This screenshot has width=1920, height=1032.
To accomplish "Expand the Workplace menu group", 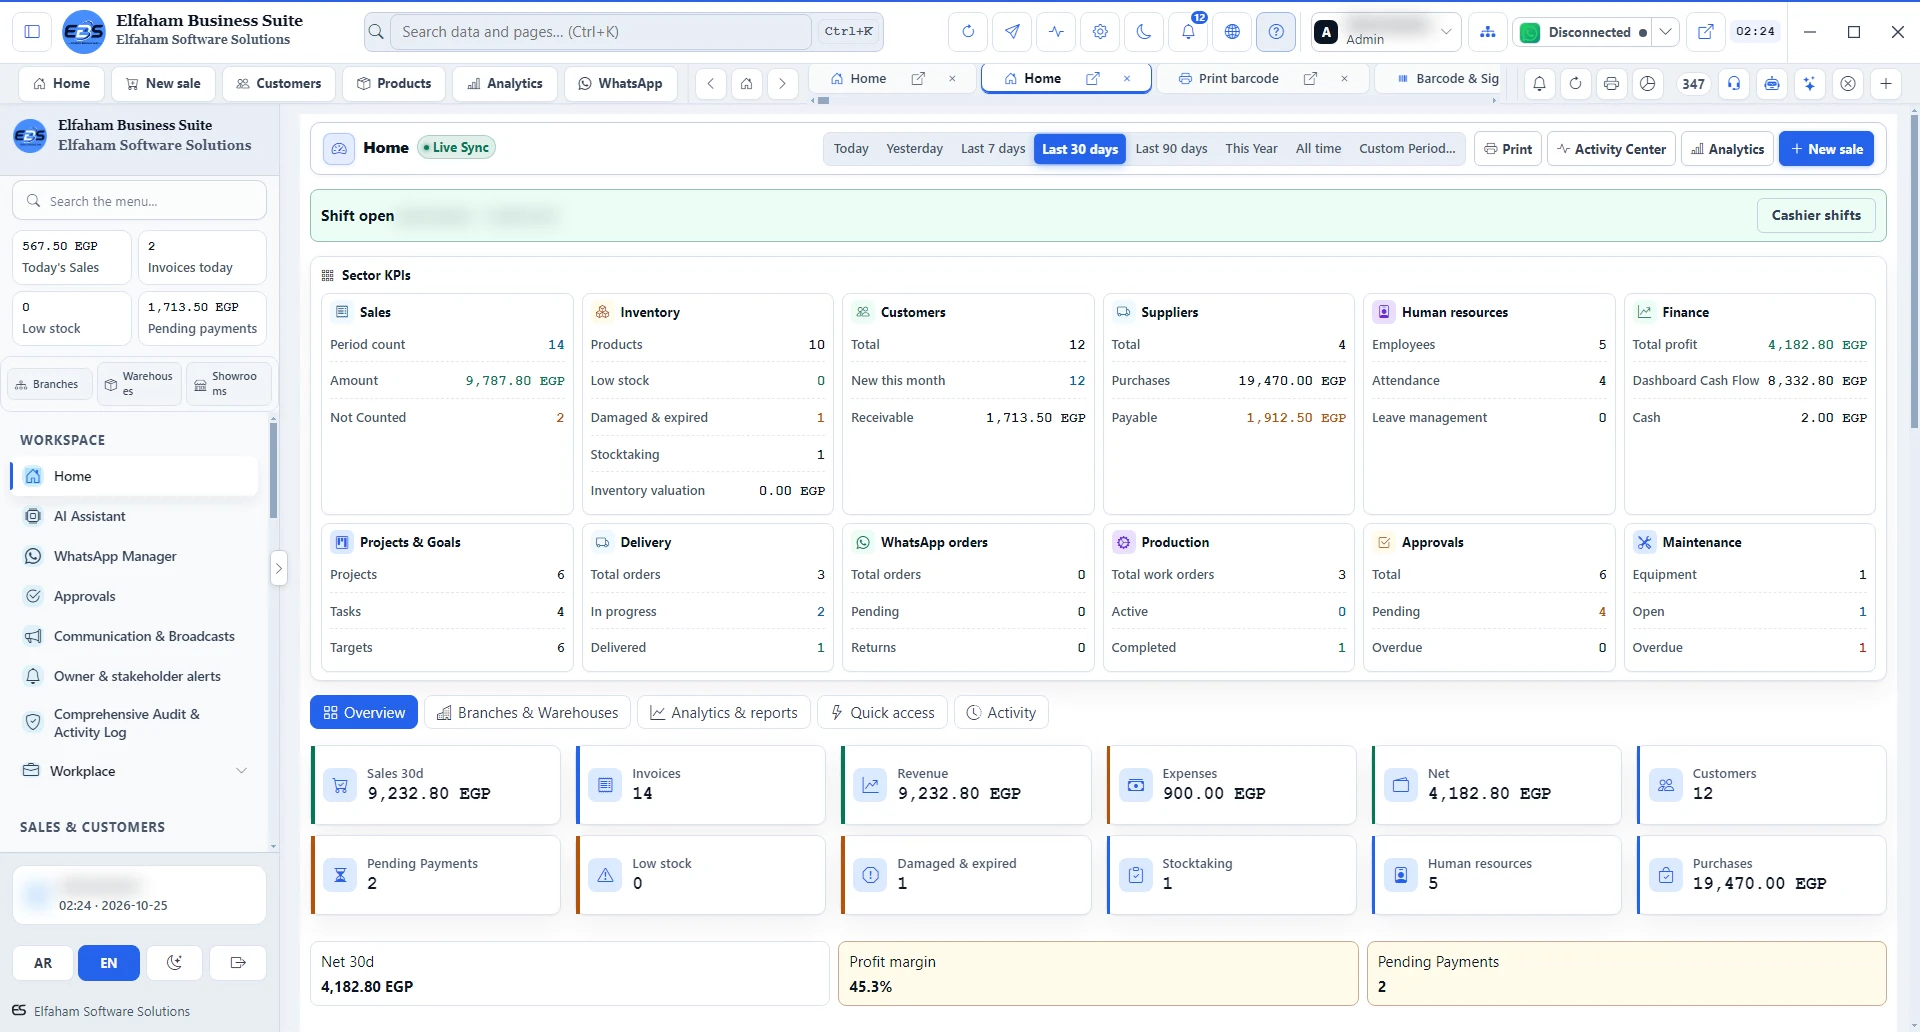I will tap(135, 771).
